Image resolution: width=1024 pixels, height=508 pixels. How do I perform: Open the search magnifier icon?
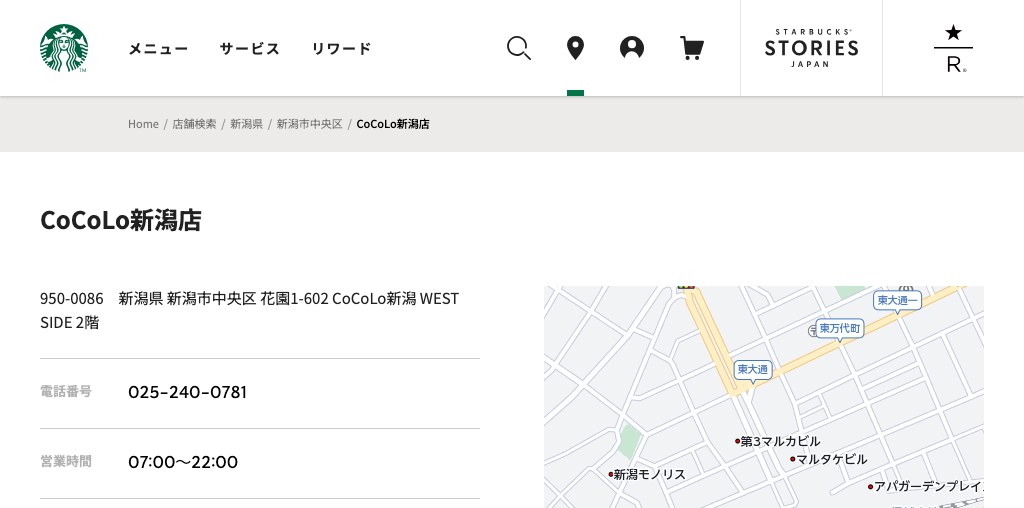(x=519, y=48)
